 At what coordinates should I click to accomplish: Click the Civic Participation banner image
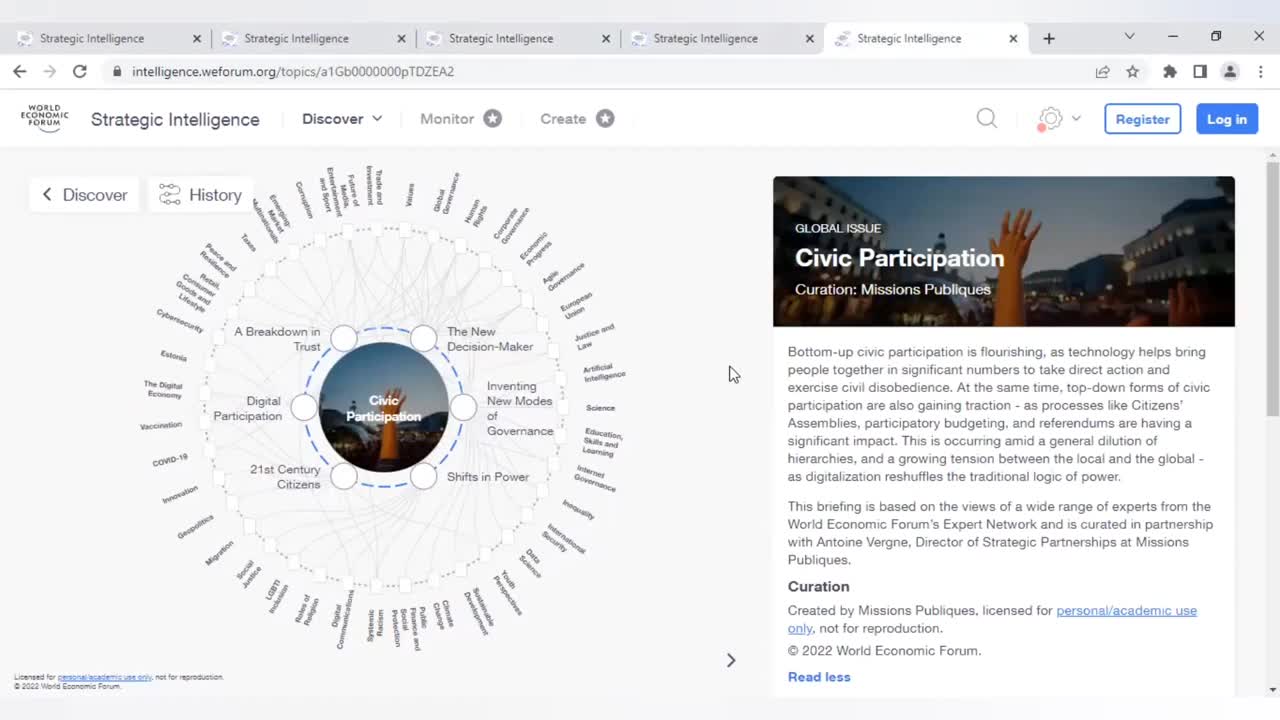(x=1003, y=251)
